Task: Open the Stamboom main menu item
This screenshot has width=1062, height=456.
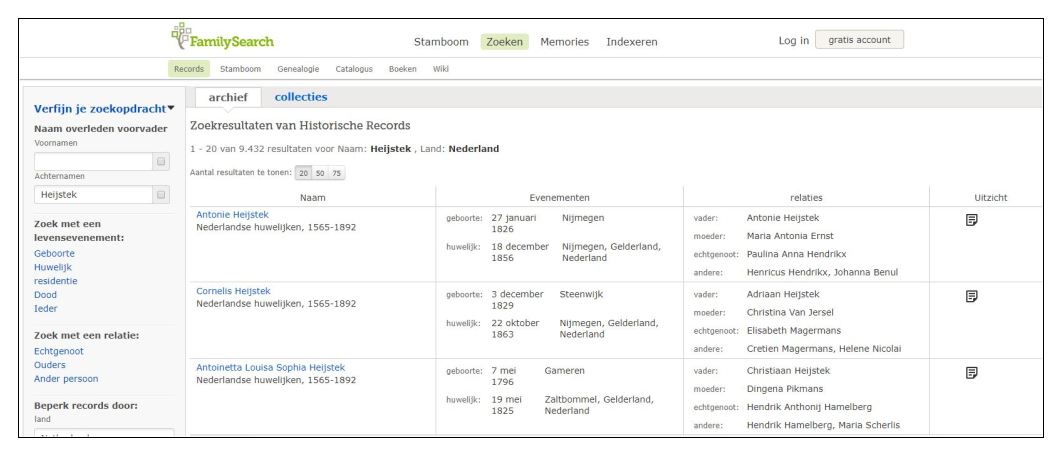Action: click(441, 42)
